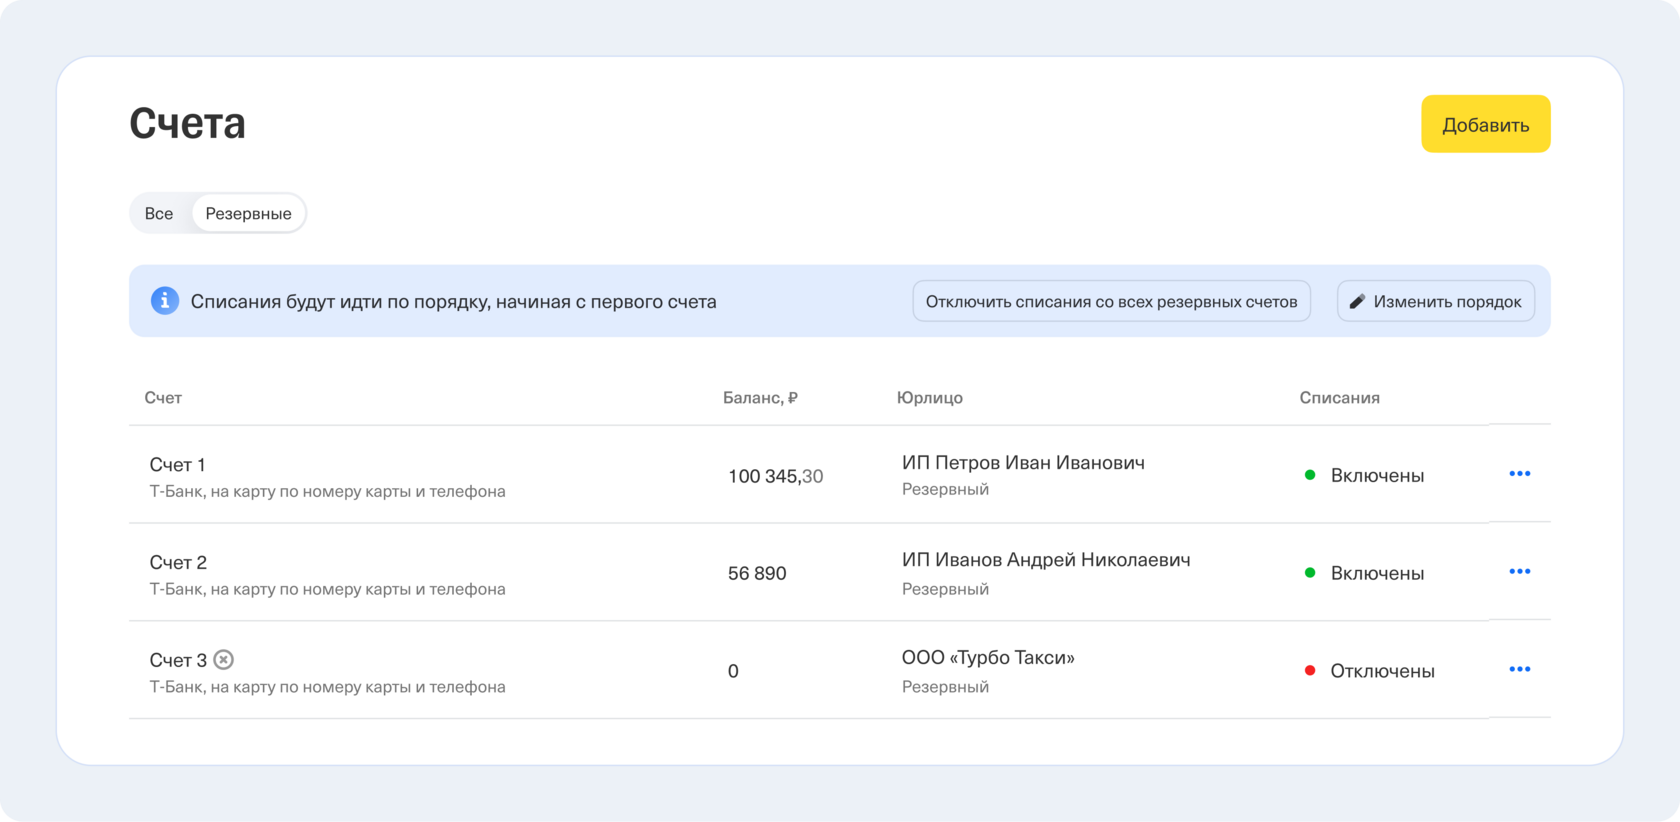Click the green status dot for Счет 1

1310,475
